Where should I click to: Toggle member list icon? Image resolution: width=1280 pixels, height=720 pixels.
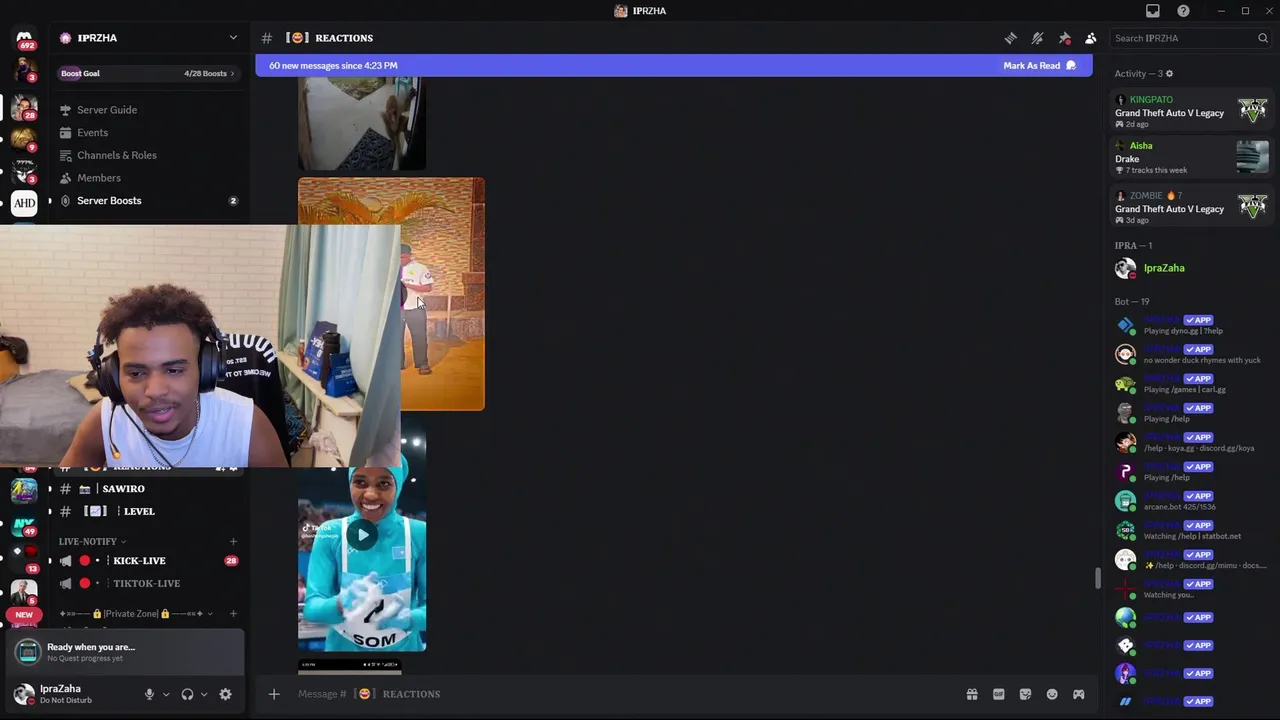(x=1091, y=38)
